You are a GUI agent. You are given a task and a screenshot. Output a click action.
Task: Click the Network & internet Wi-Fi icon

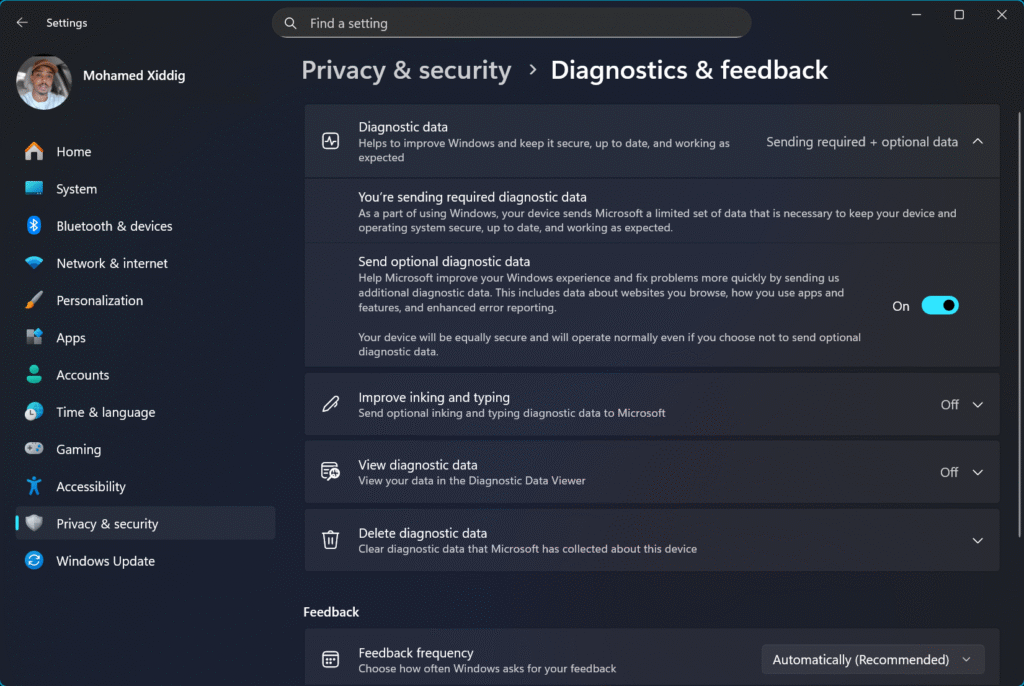click(x=34, y=263)
